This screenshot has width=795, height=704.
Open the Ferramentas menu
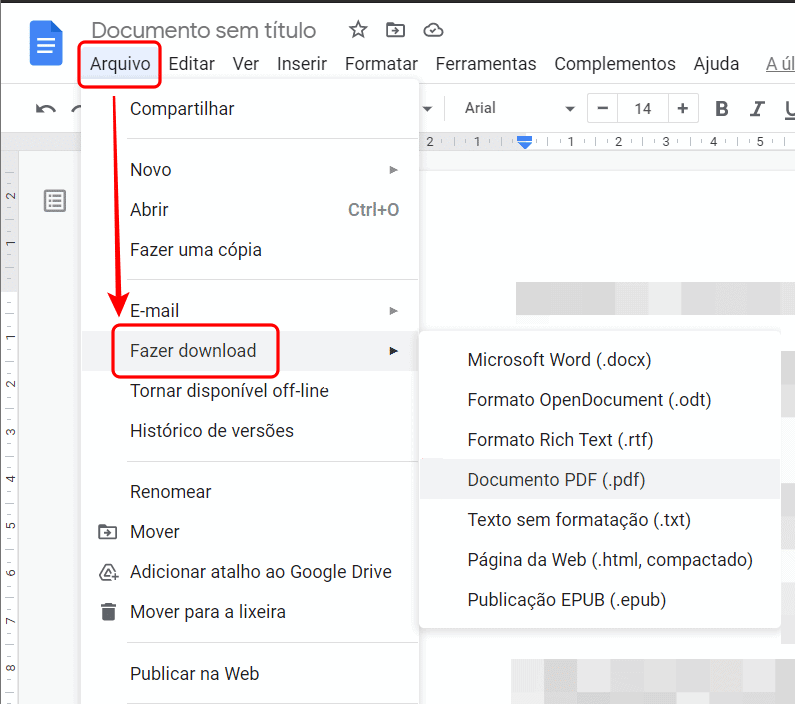point(486,64)
